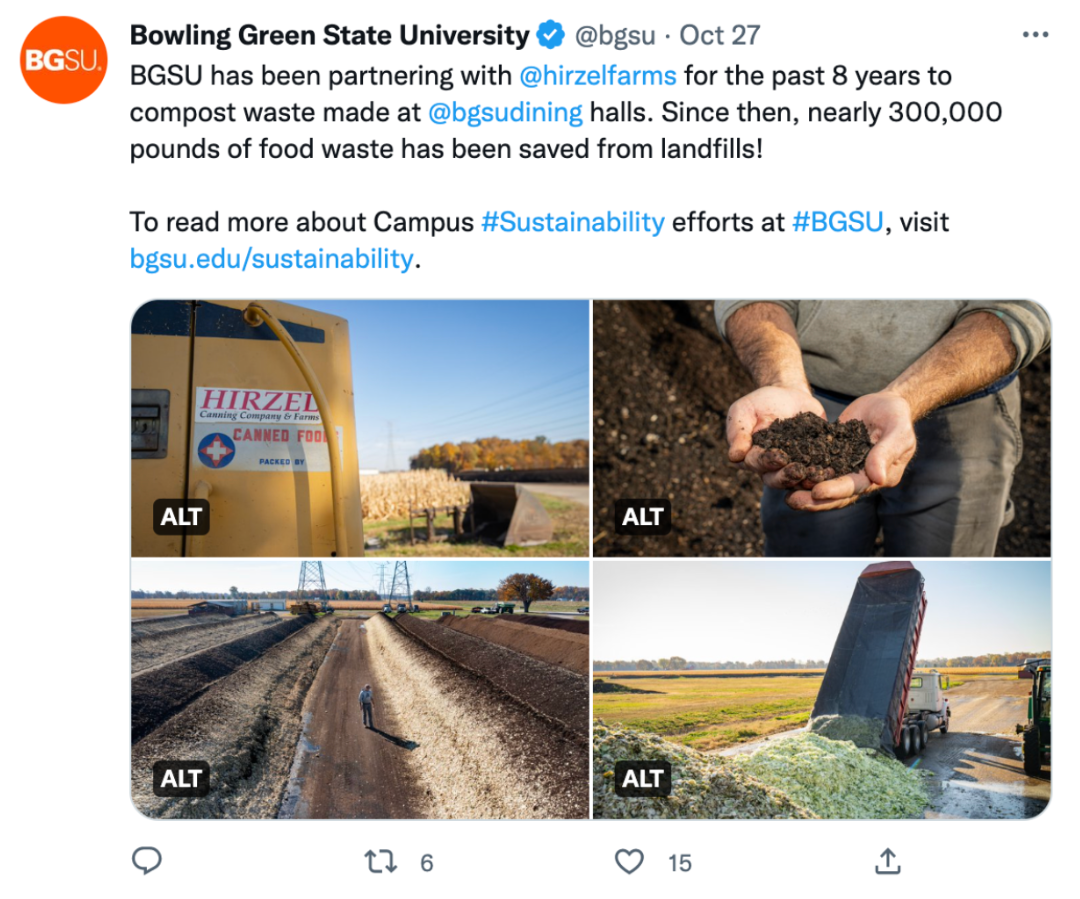Image resolution: width=1080 pixels, height=899 pixels.
Task: Visit the bgsu.edu/sustainability link
Action: pyautogui.click(x=271, y=258)
